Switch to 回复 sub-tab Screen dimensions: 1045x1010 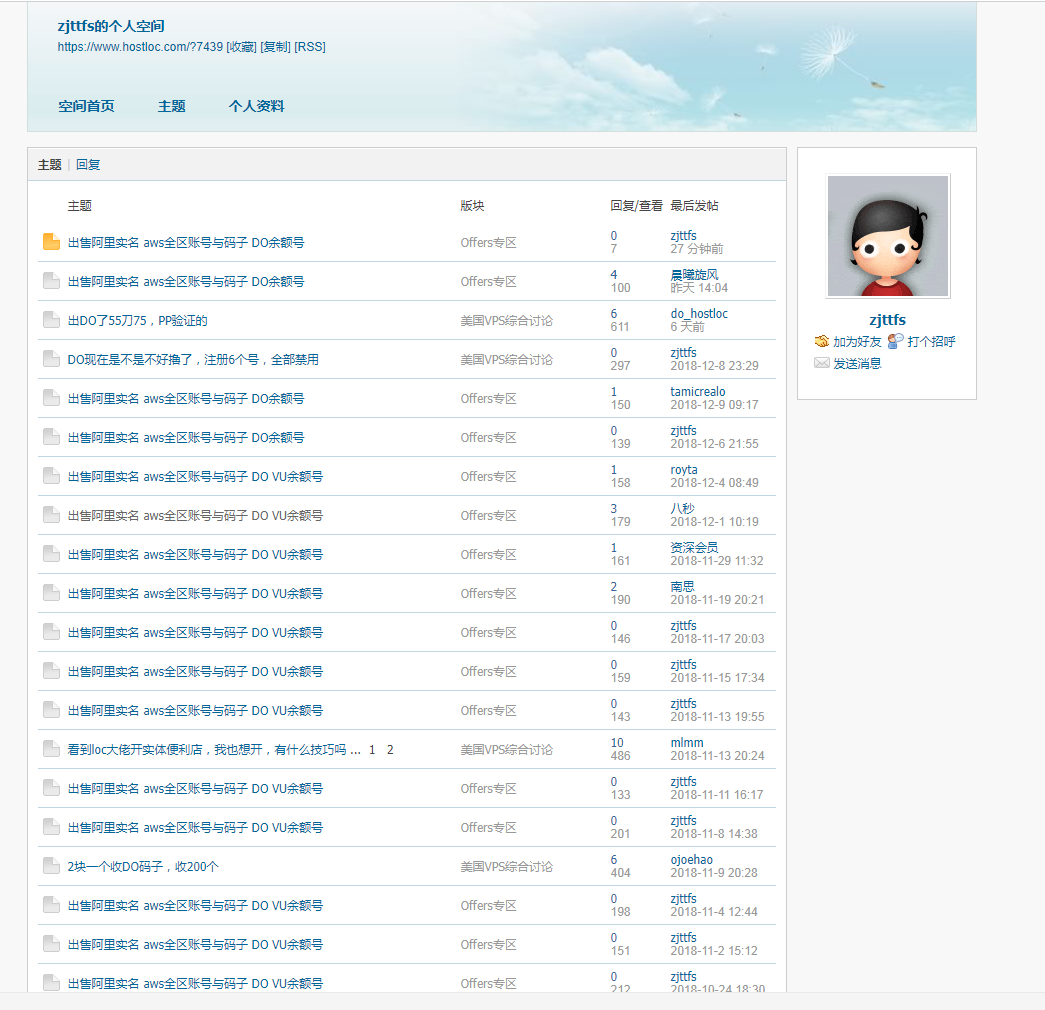pyautogui.click(x=88, y=165)
